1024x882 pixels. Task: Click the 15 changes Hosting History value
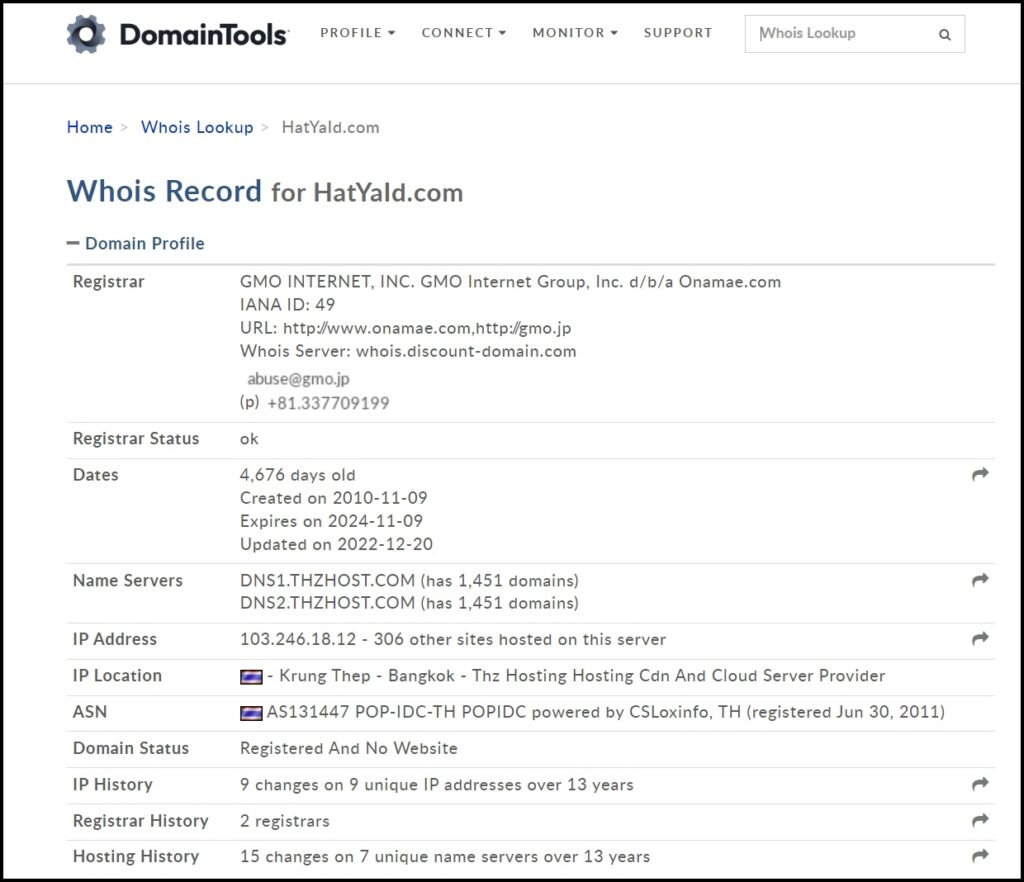pos(445,856)
